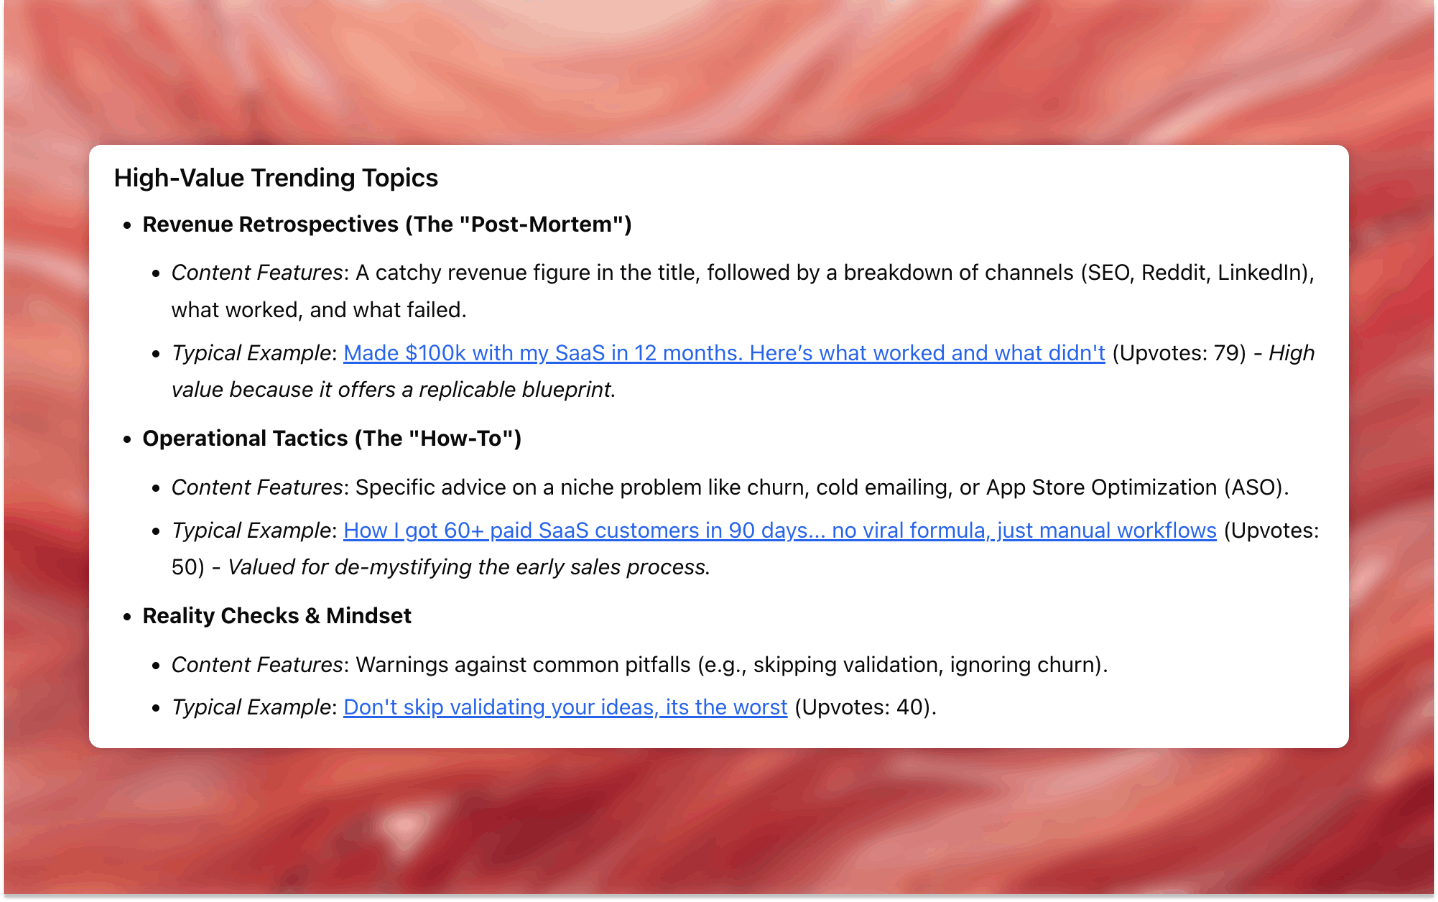Click the '(Upvotes: 79)' text

pos(1179,353)
